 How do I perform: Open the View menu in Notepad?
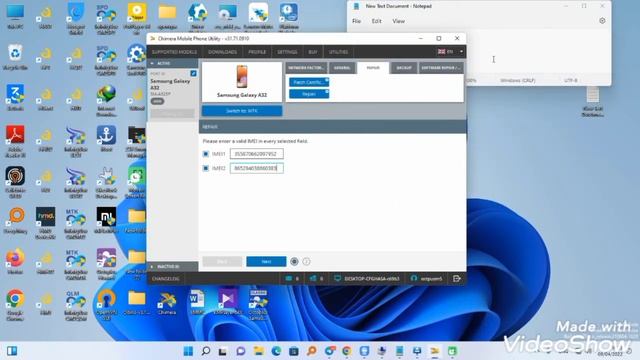click(x=398, y=21)
